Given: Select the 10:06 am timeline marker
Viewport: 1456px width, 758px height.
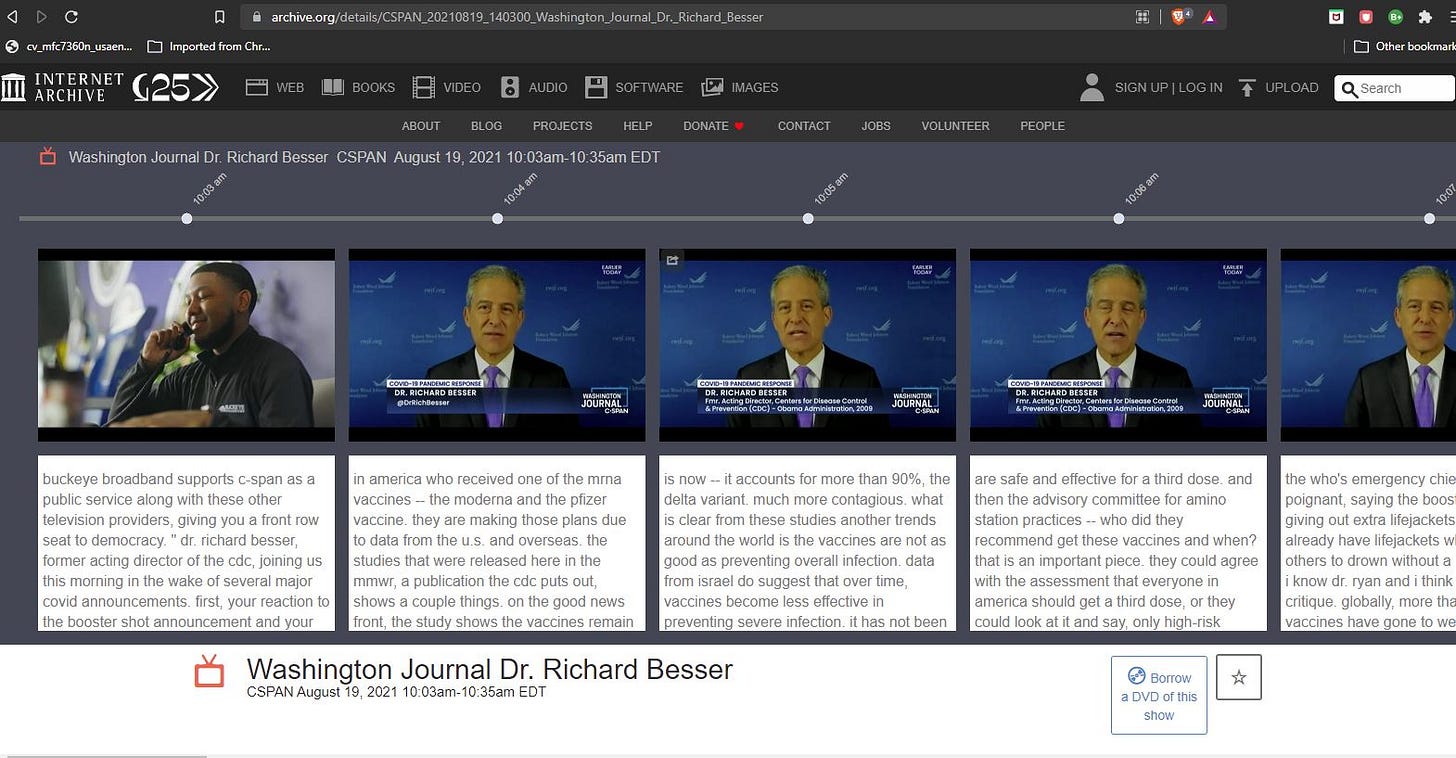Looking at the screenshot, I should (1119, 218).
